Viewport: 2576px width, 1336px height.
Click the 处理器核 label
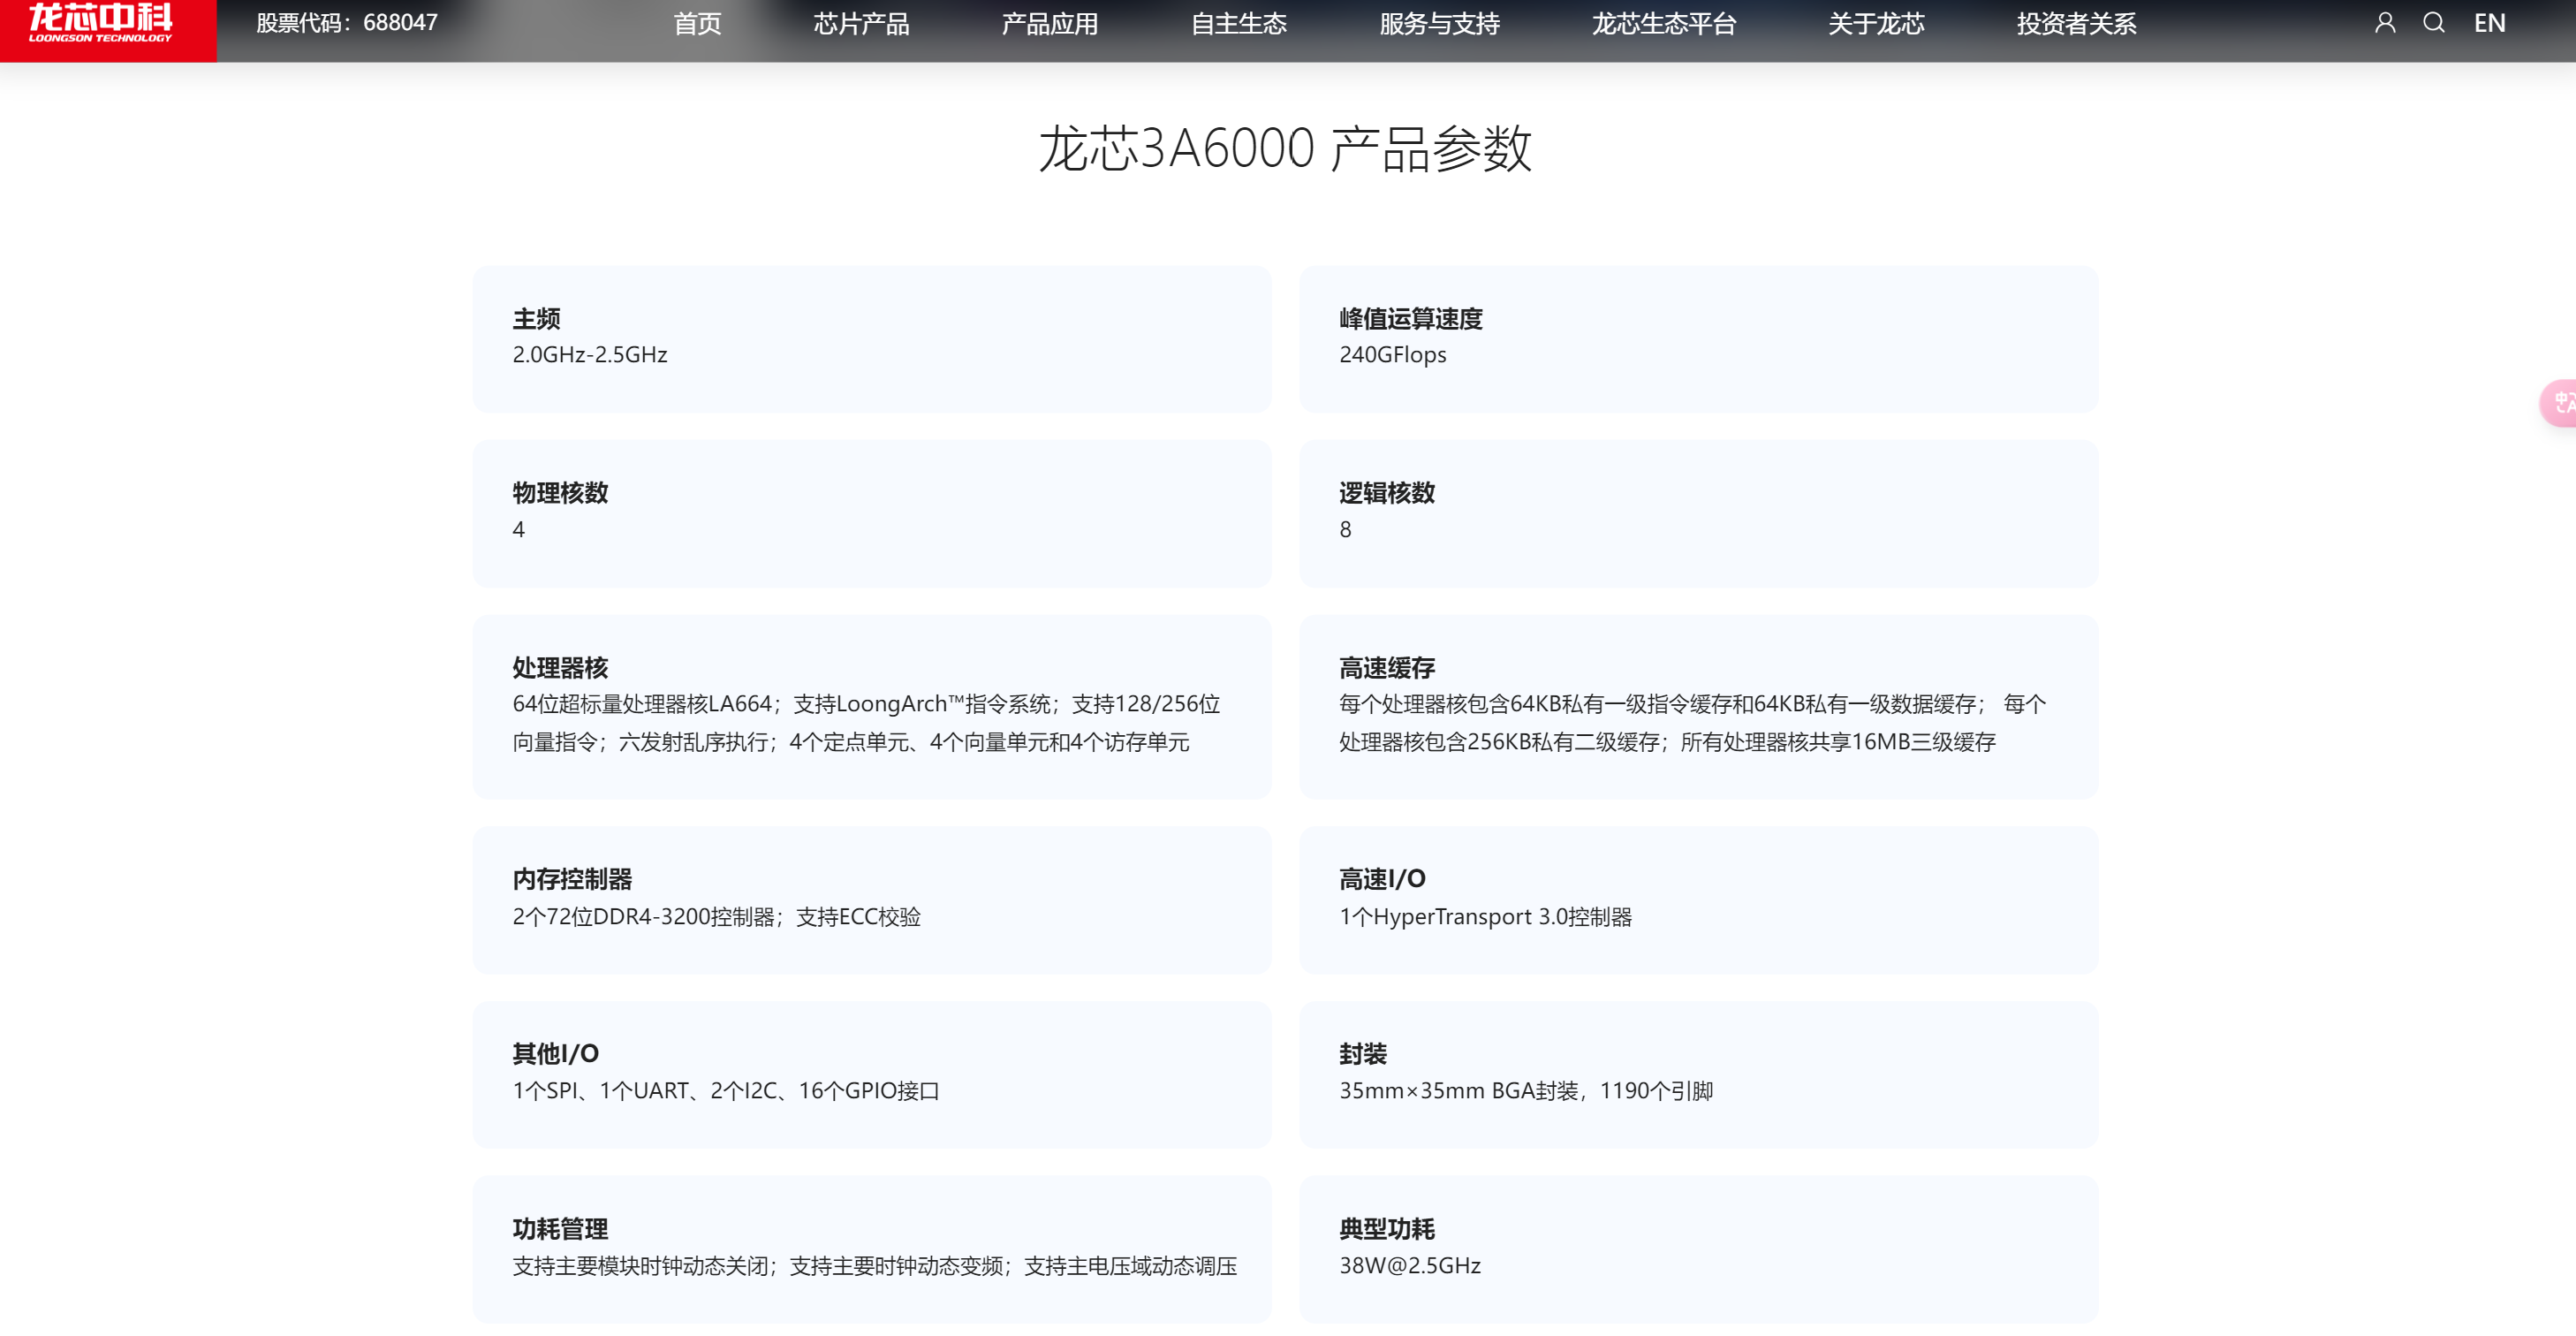click(560, 667)
